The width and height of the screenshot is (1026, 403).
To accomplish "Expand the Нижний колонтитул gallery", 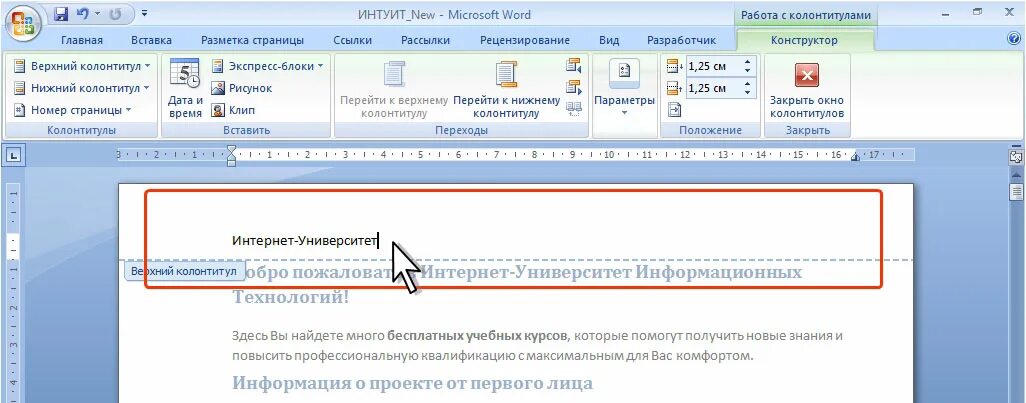I will click(x=81, y=88).
